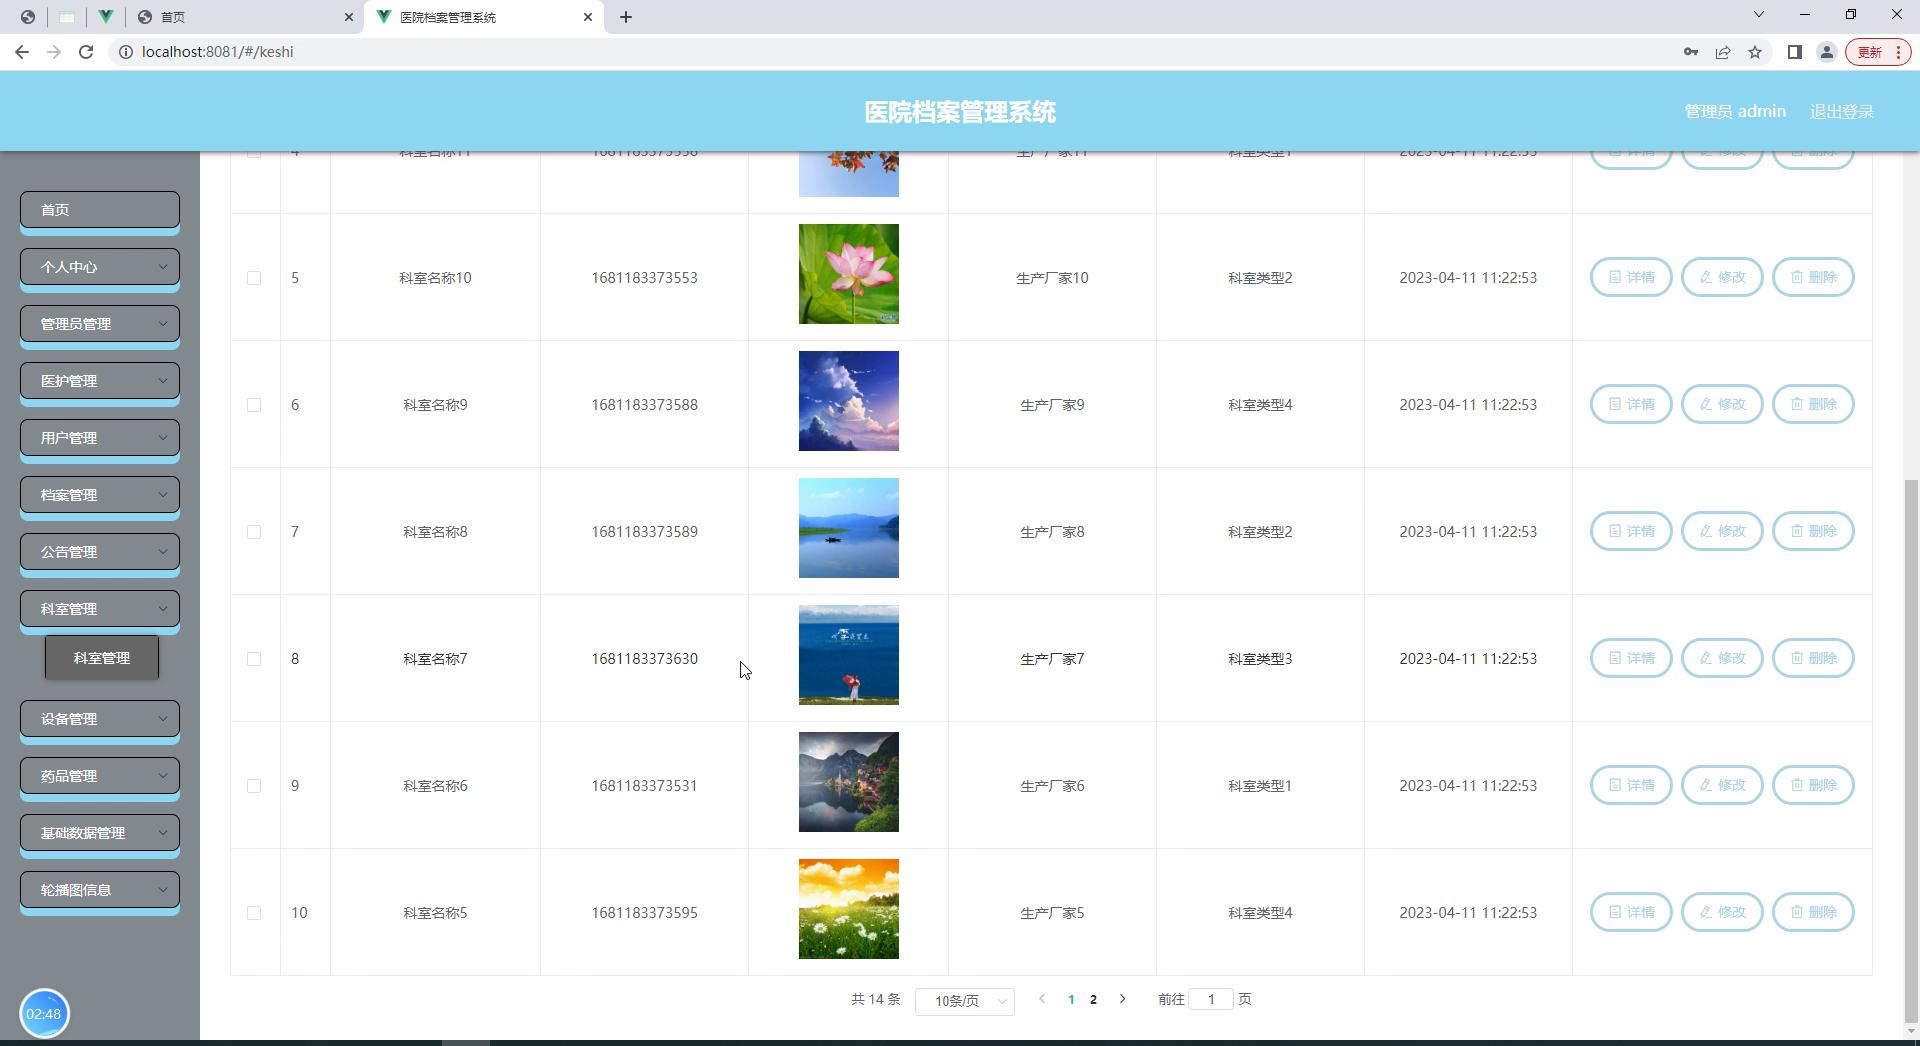Expand the 档案管理 menu
The image size is (1920, 1046).
pyautogui.click(x=100, y=495)
